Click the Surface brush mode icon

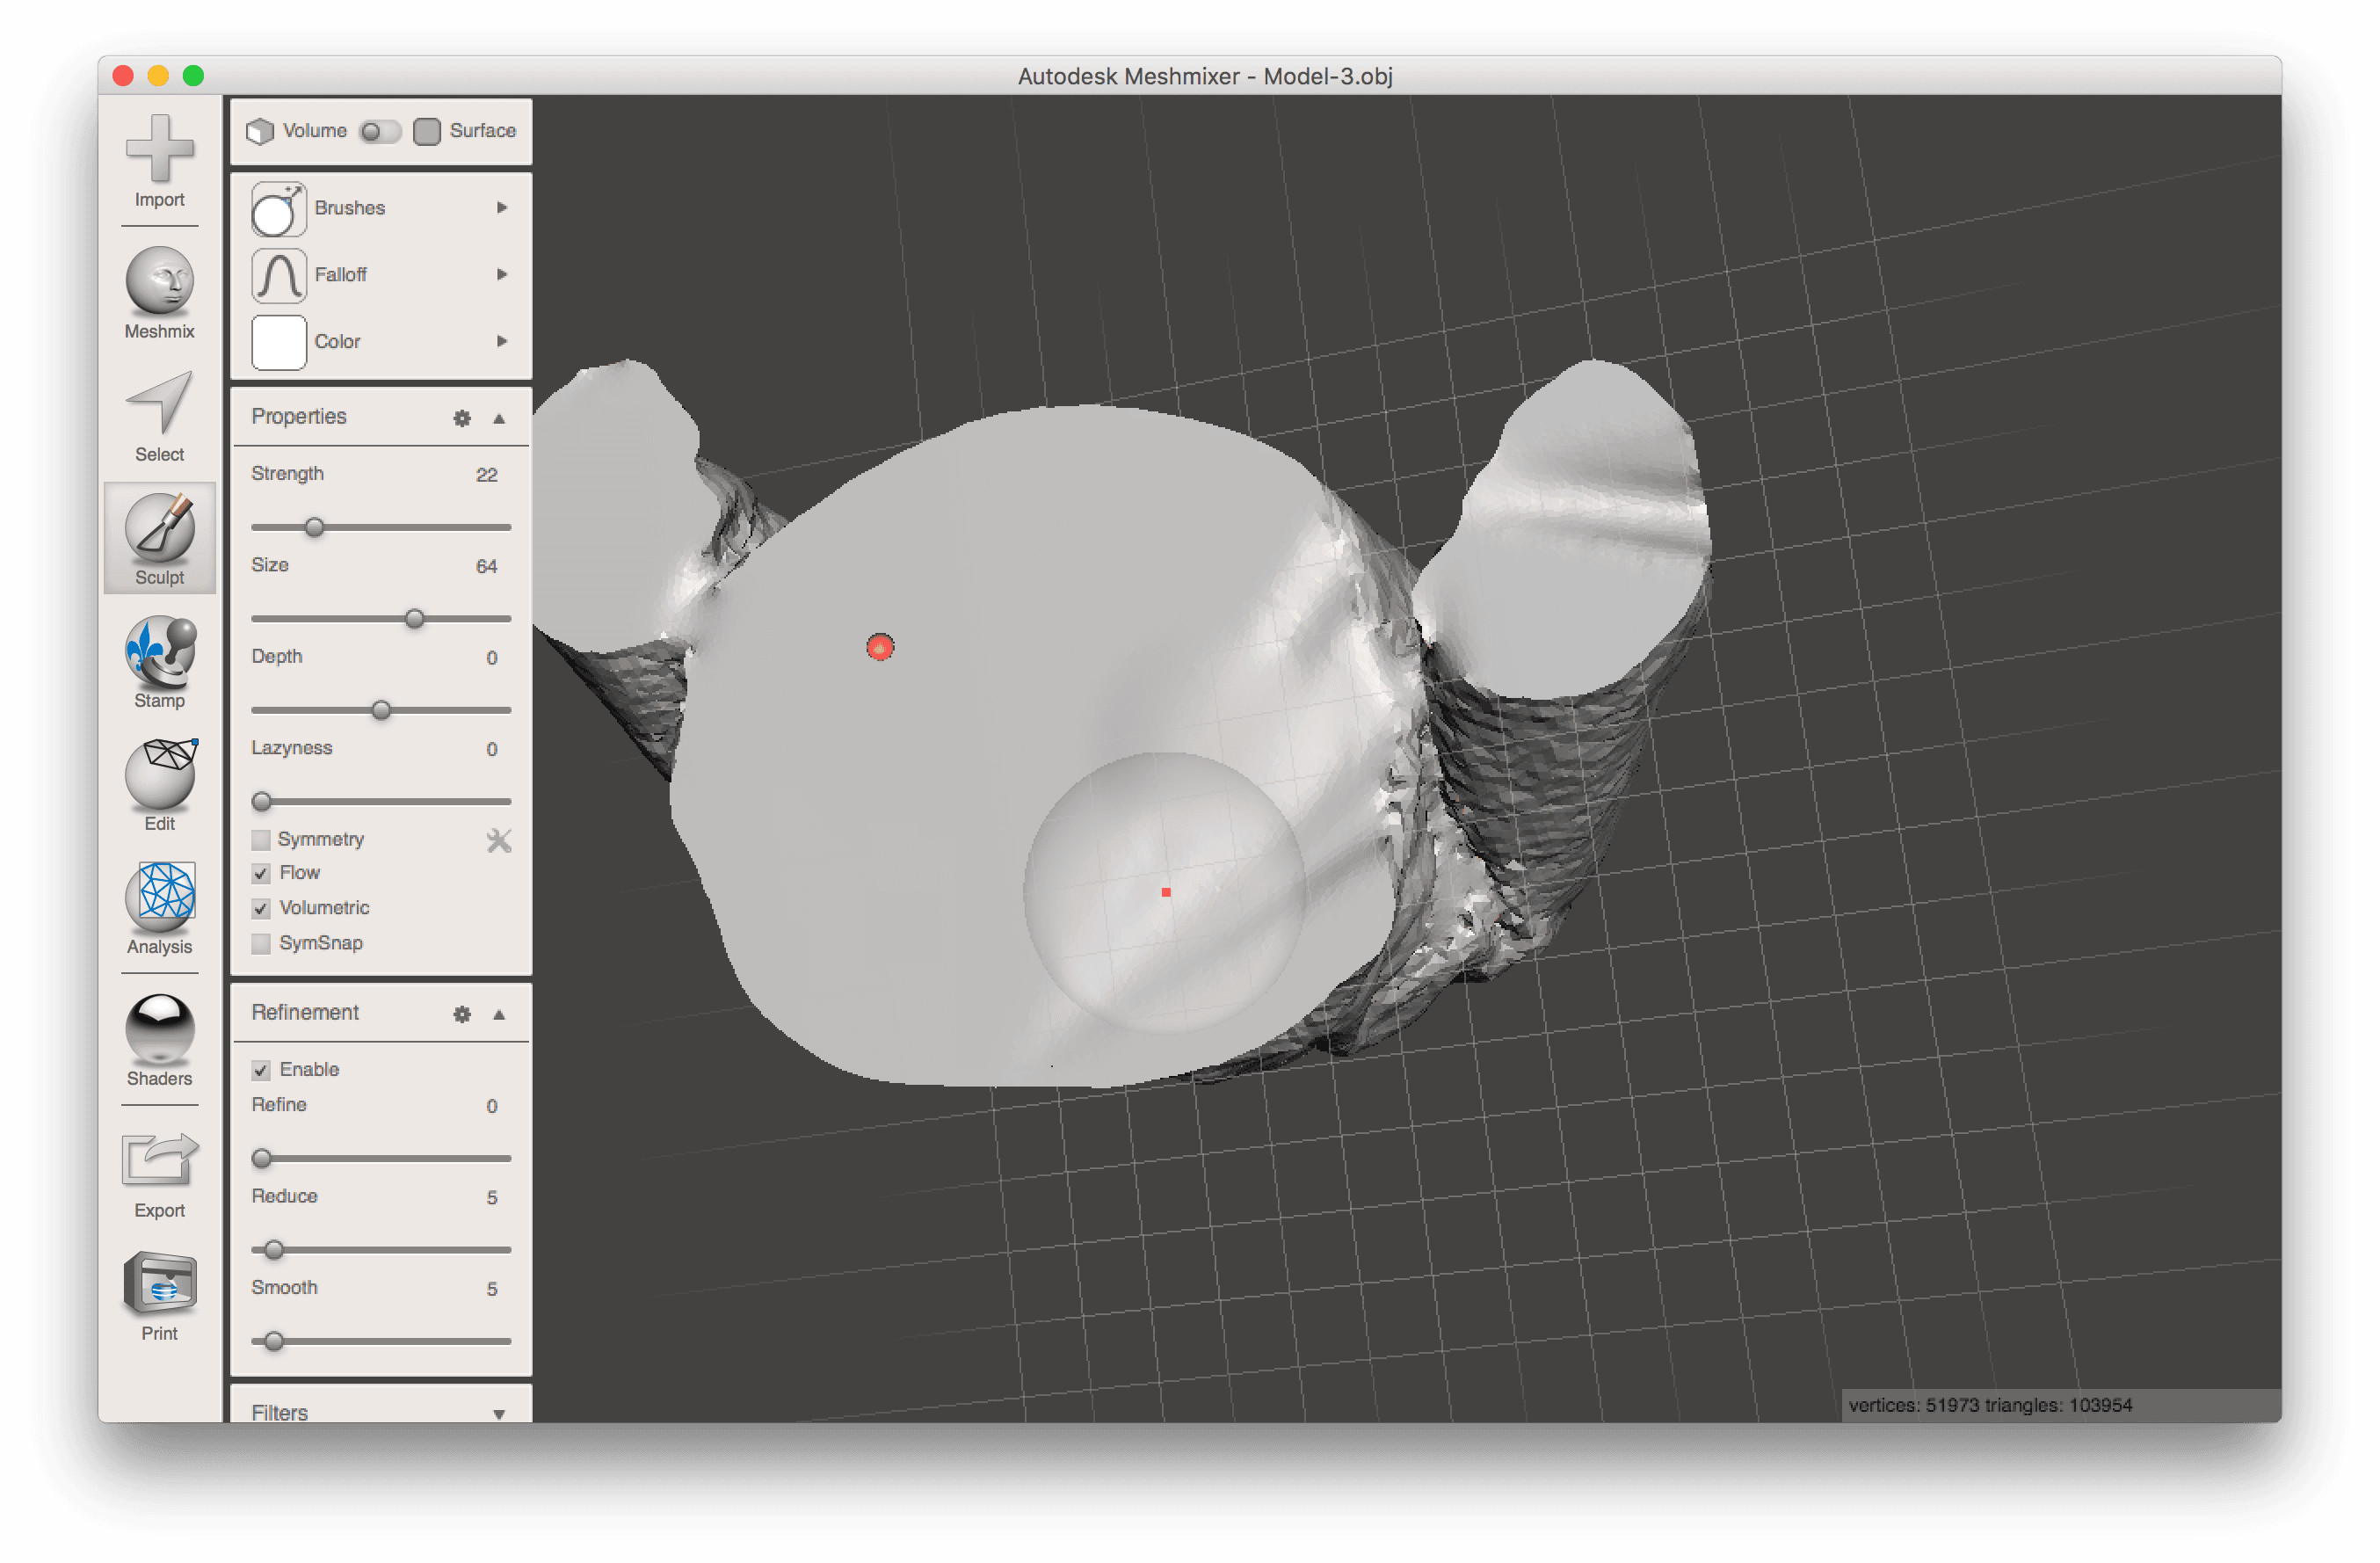coord(427,132)
